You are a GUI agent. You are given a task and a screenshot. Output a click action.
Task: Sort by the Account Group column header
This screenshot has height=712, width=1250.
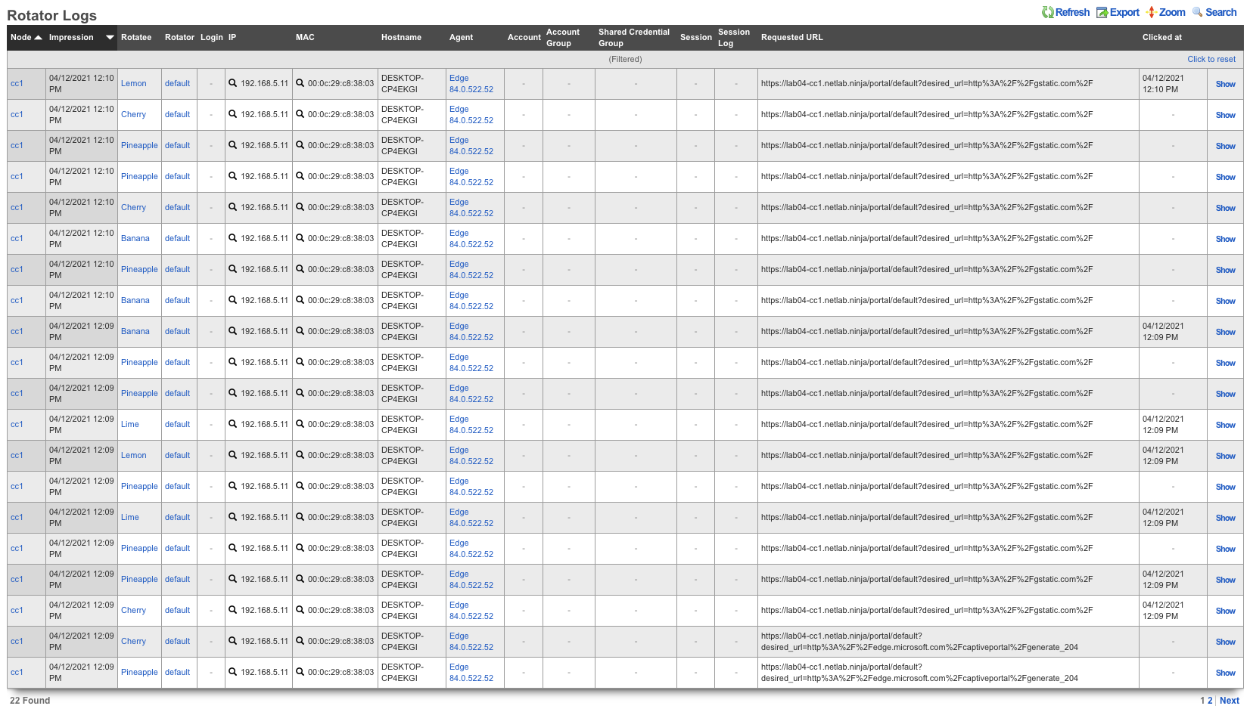pyautogui.click(x=563, y=38)
